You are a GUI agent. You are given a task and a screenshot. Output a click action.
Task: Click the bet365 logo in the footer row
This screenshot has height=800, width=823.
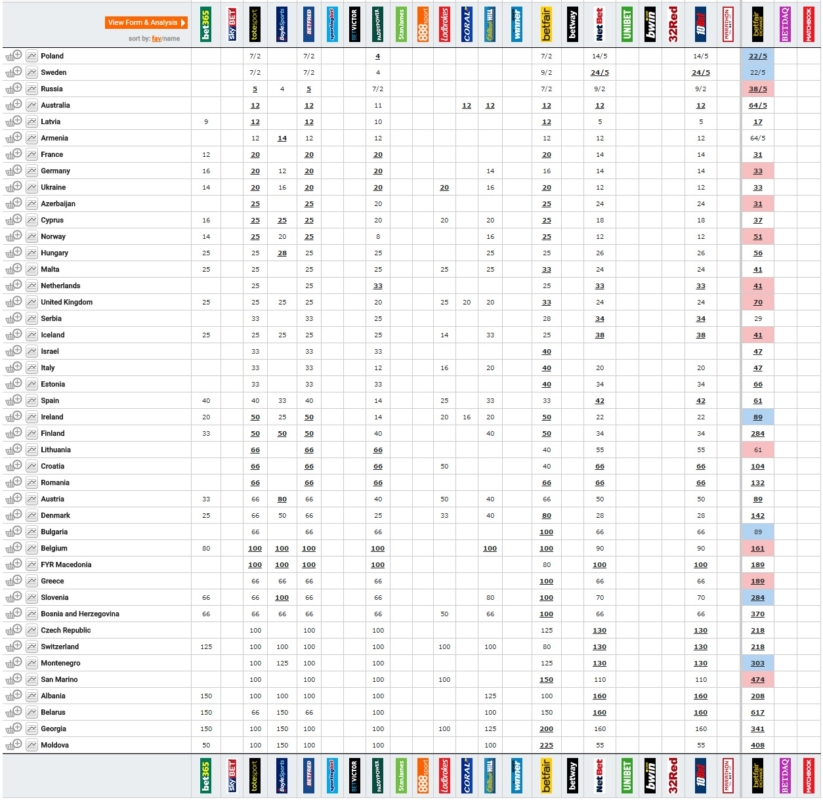206,775
